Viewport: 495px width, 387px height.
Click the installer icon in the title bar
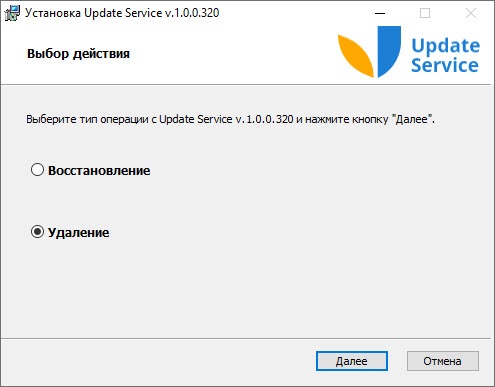click(12, 13)
